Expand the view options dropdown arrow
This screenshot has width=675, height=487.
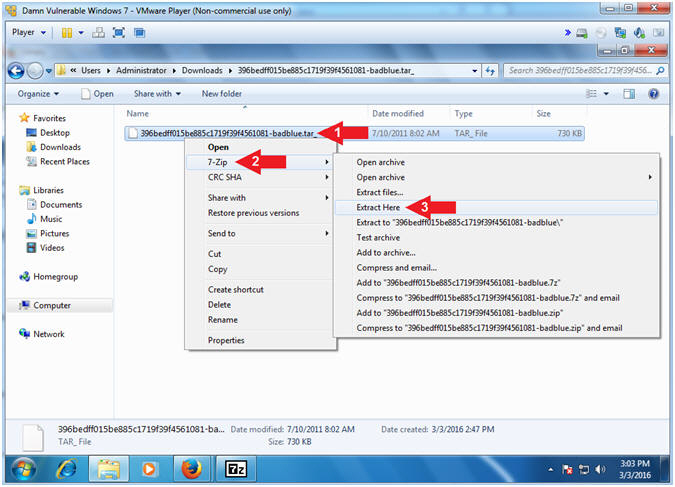click(606, 94)
